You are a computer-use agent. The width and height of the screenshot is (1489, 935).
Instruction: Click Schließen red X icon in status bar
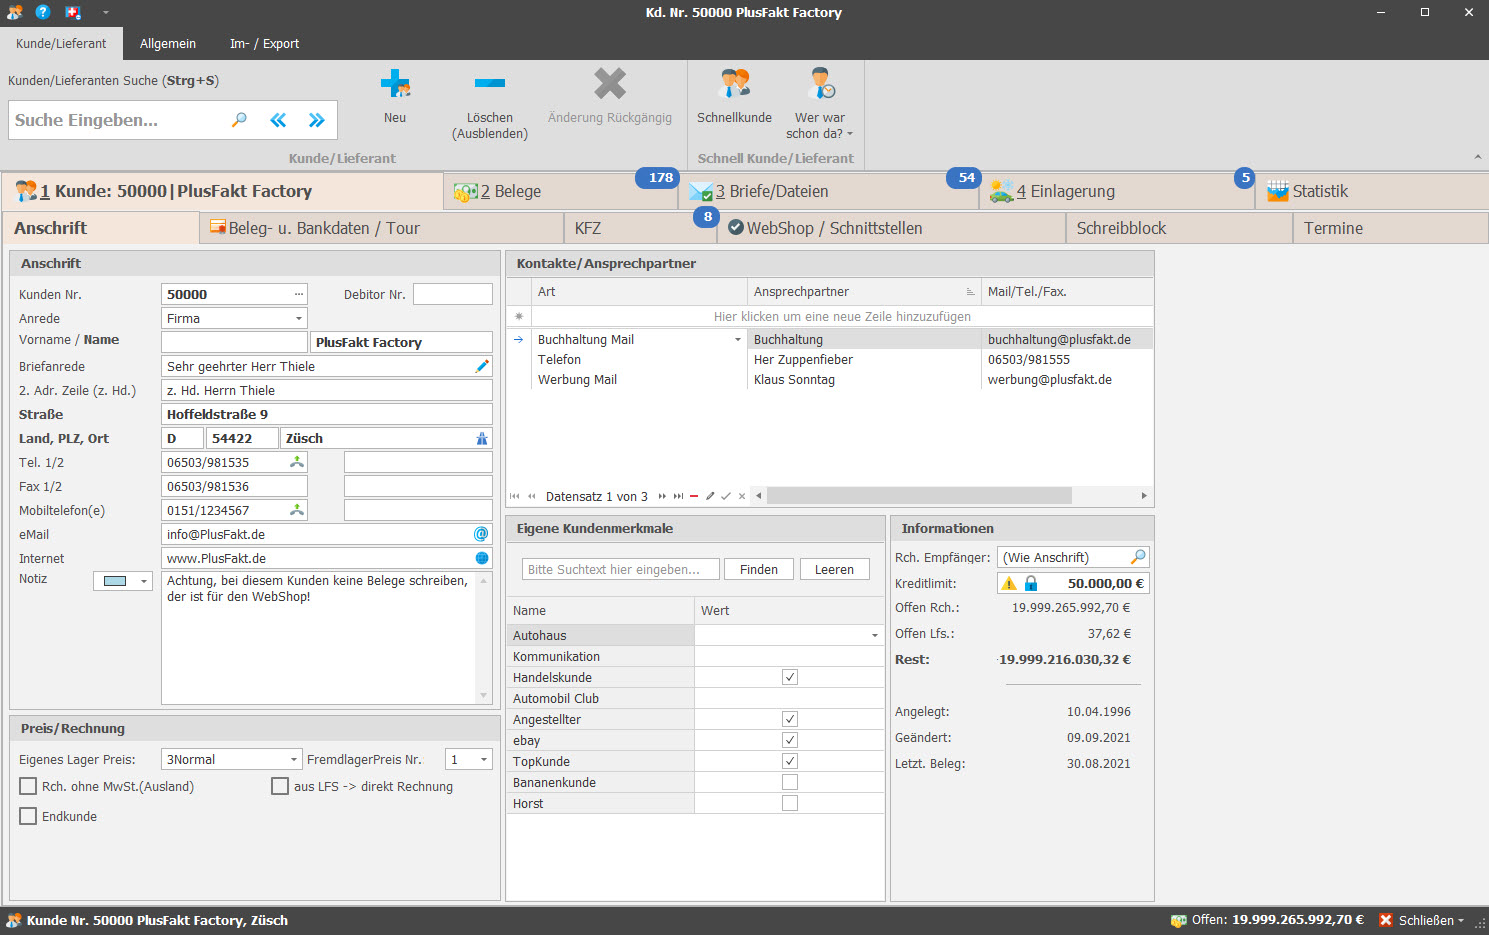tap(1386, 920)
